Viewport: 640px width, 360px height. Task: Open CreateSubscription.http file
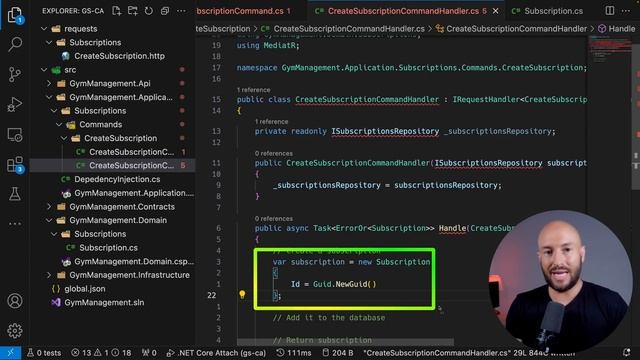pos(119,56)
